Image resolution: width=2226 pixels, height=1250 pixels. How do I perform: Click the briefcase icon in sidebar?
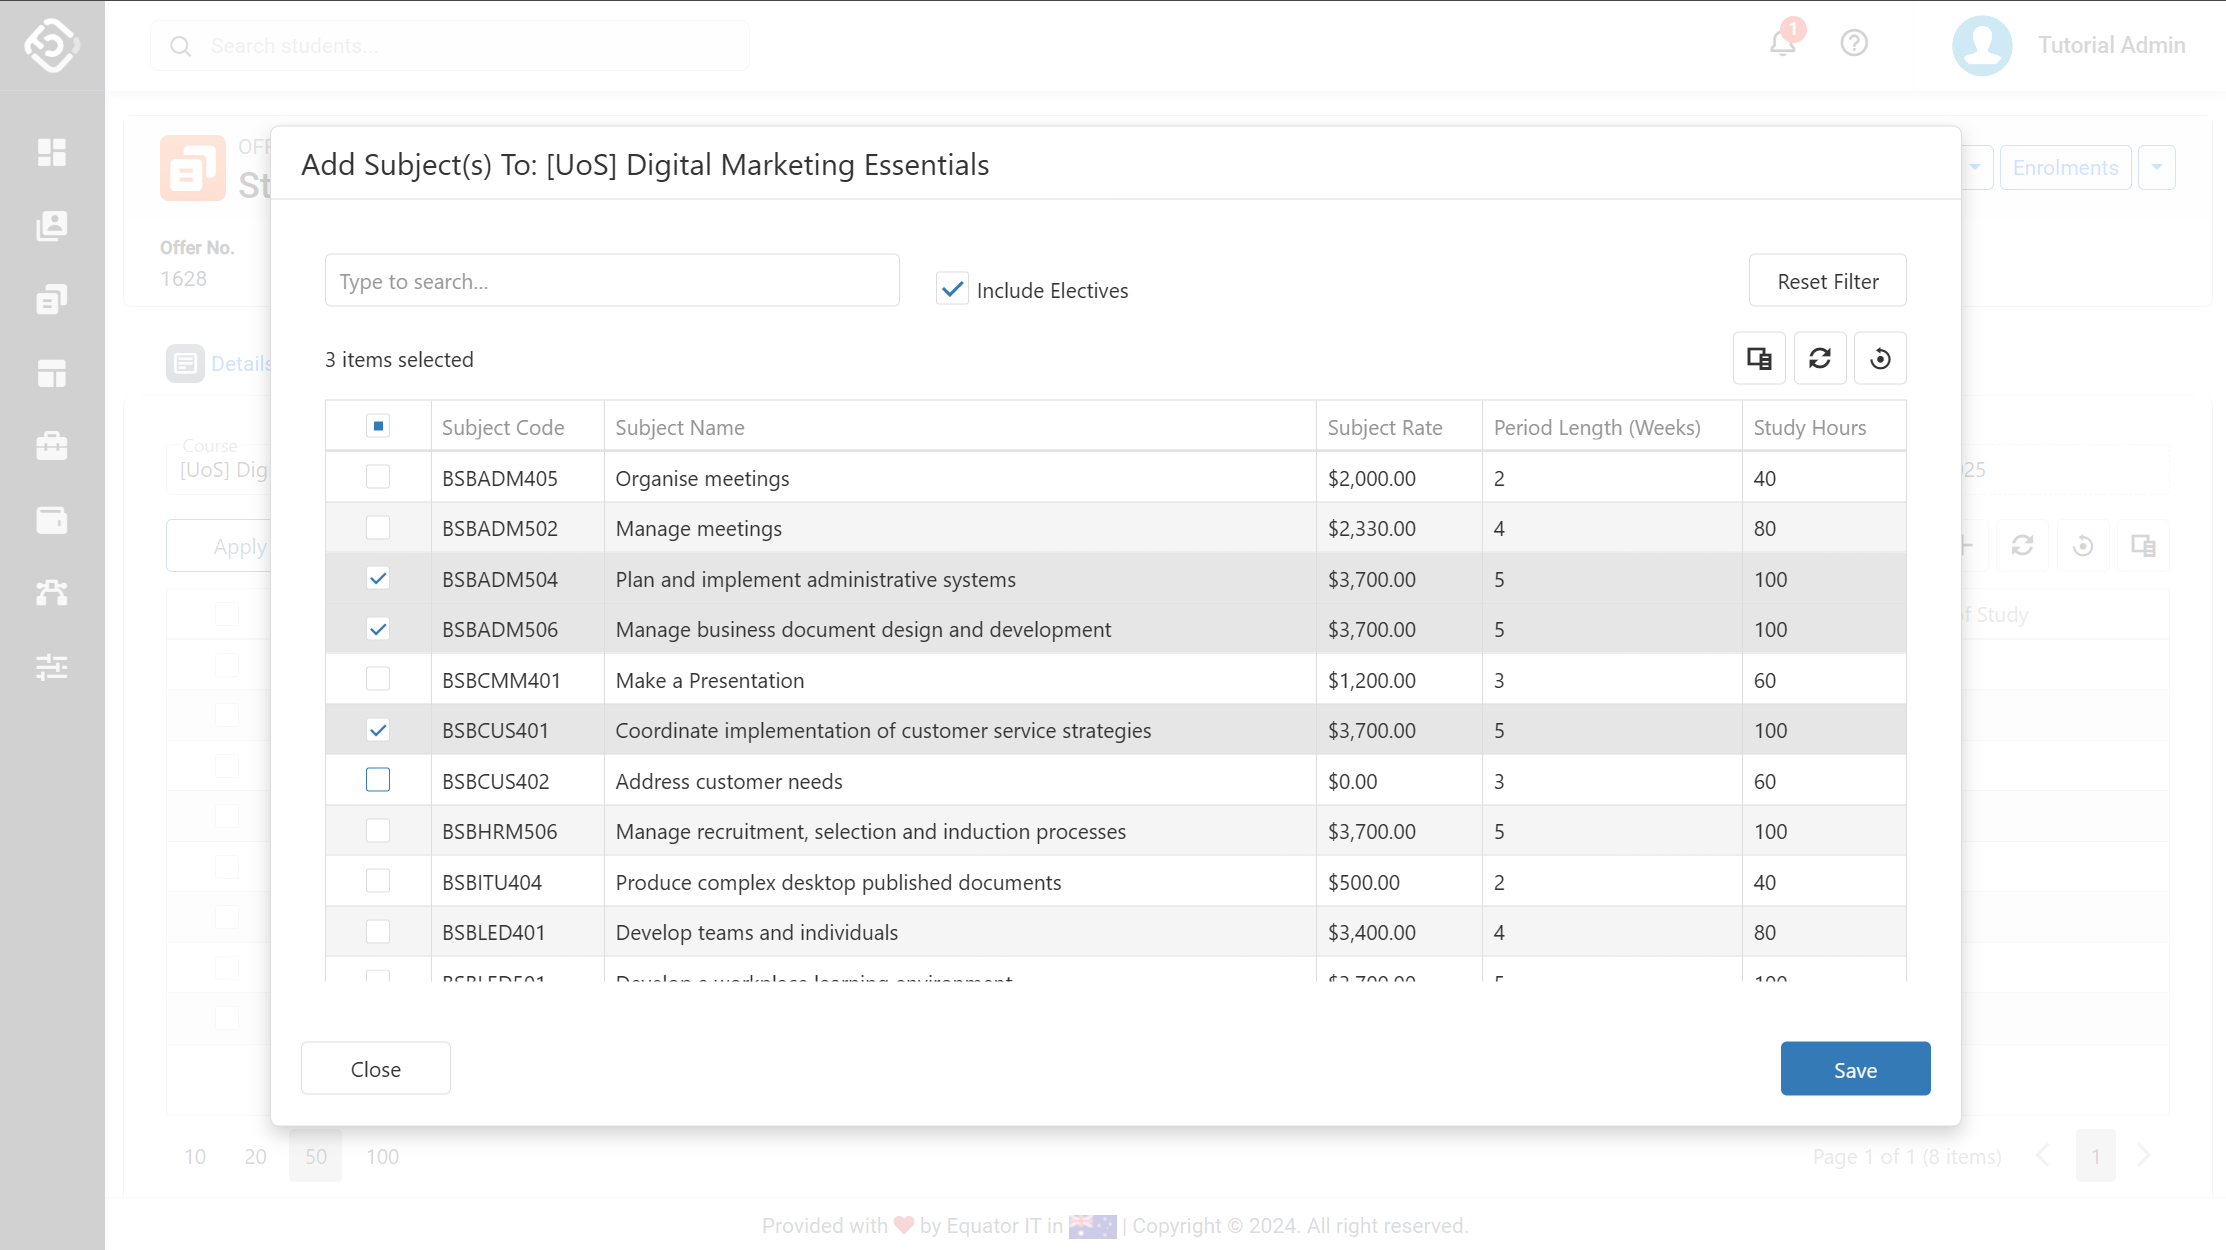52,446
